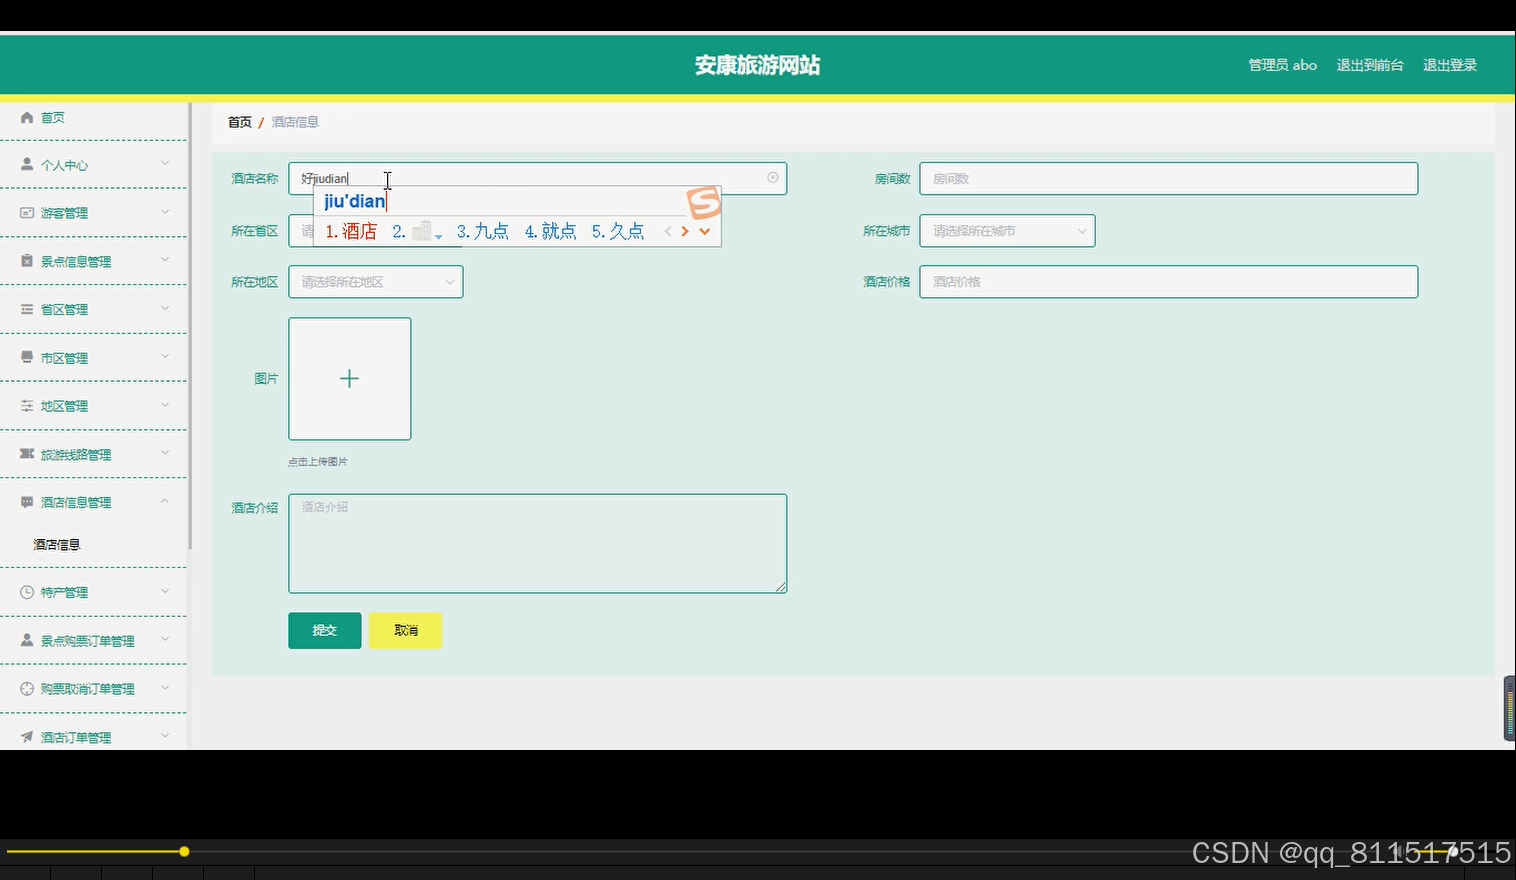Open the 酒店信息 submenu item
The image size is (1516, 880).
pyautogui.click(x=57, y=545)
